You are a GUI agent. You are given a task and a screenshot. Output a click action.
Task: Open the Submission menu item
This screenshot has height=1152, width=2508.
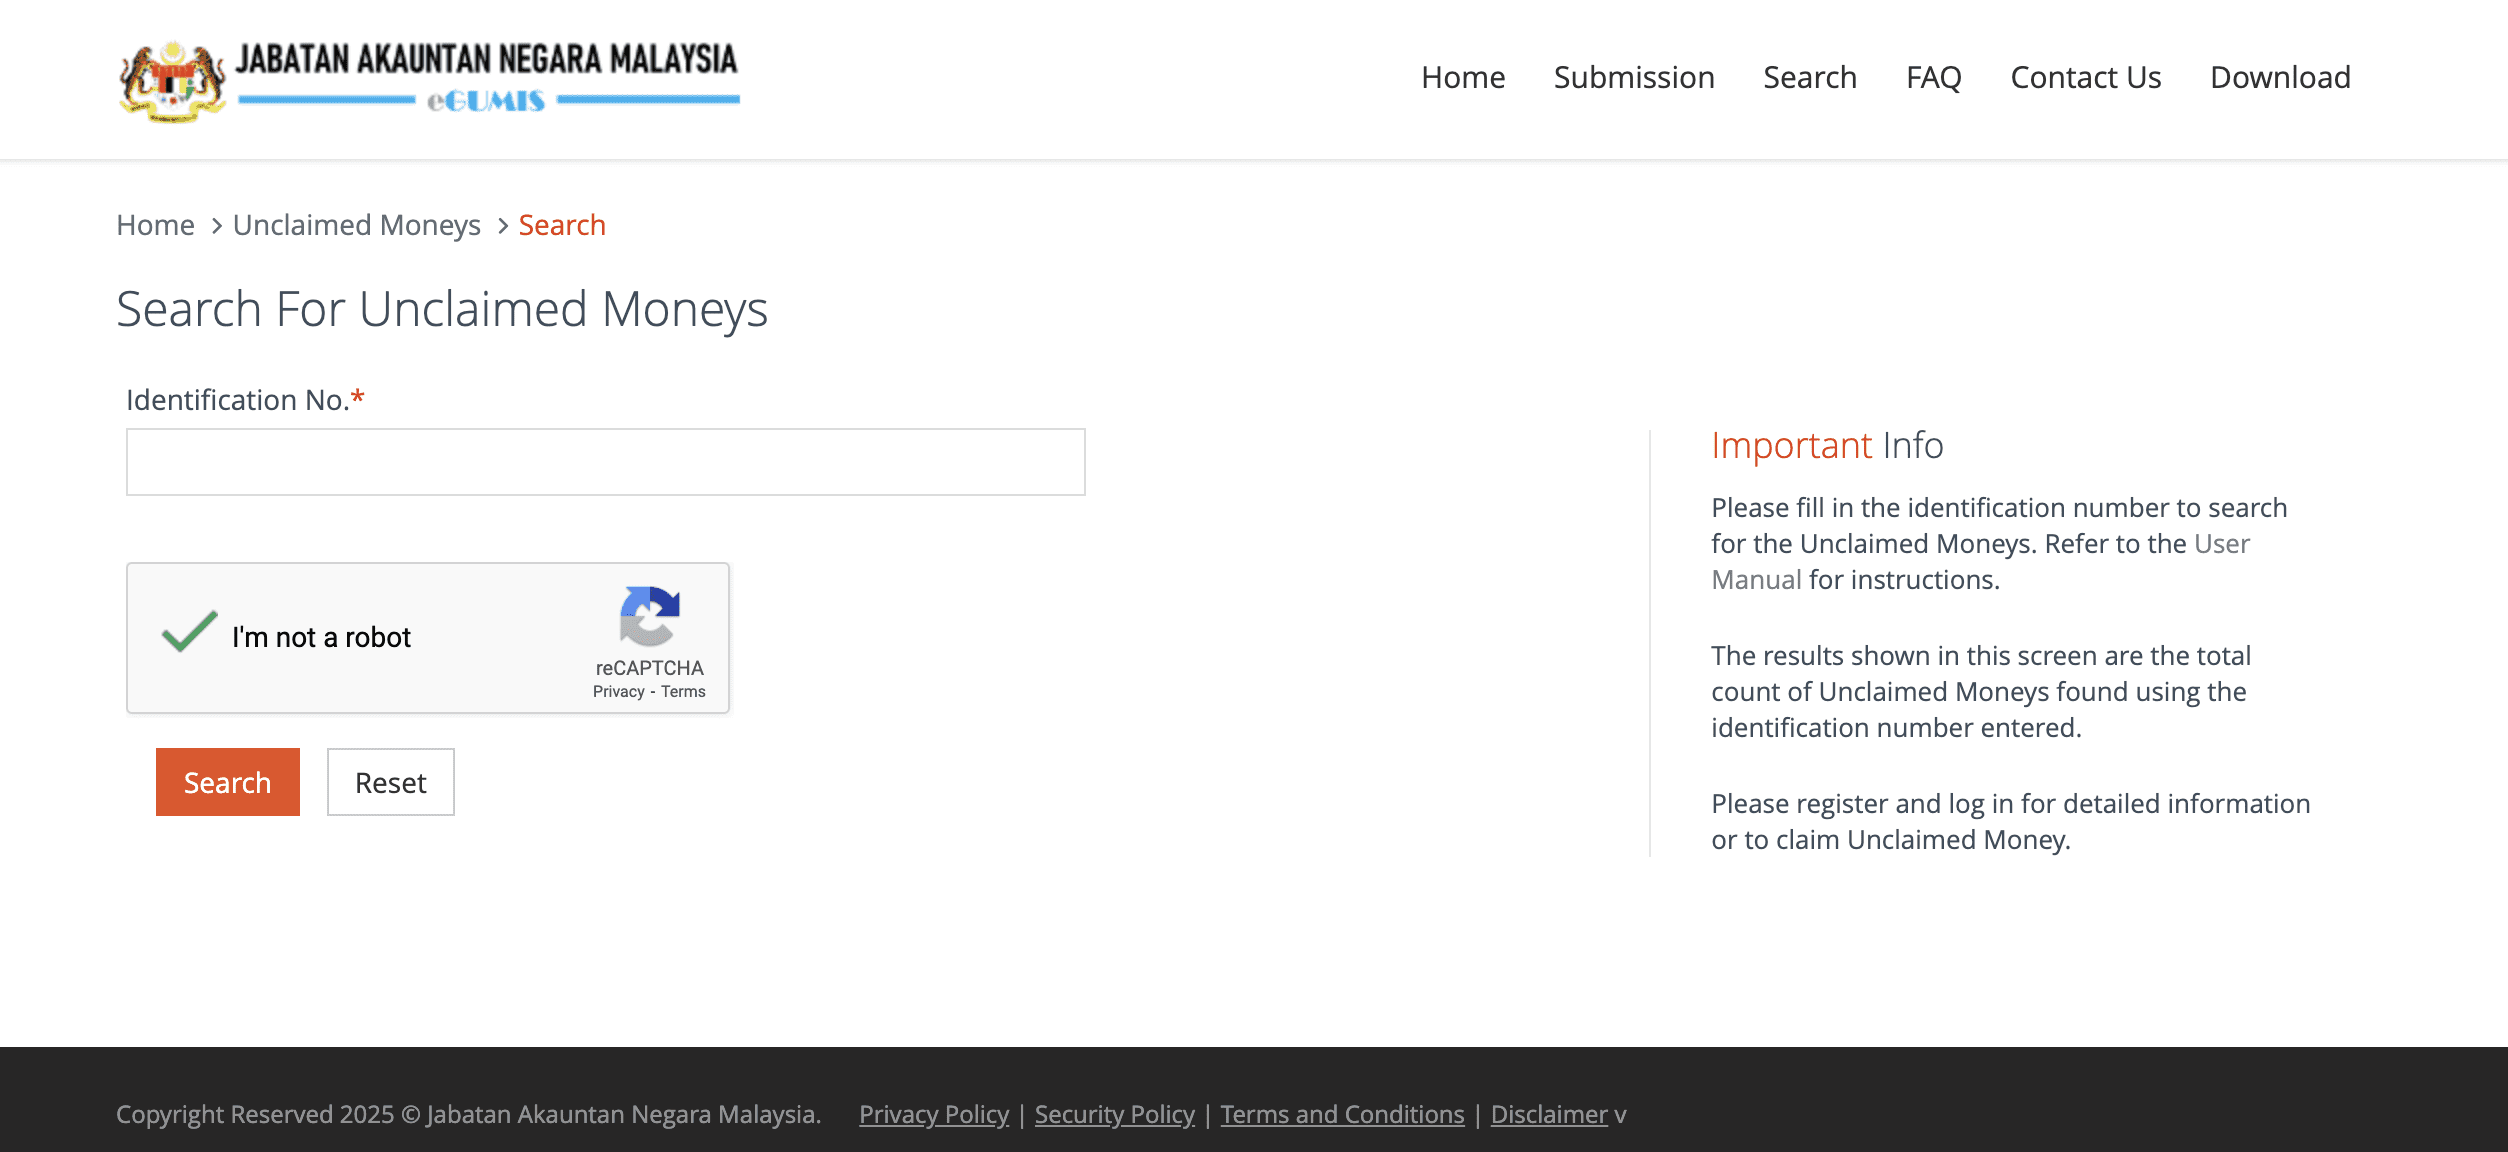pos(1633,77)
